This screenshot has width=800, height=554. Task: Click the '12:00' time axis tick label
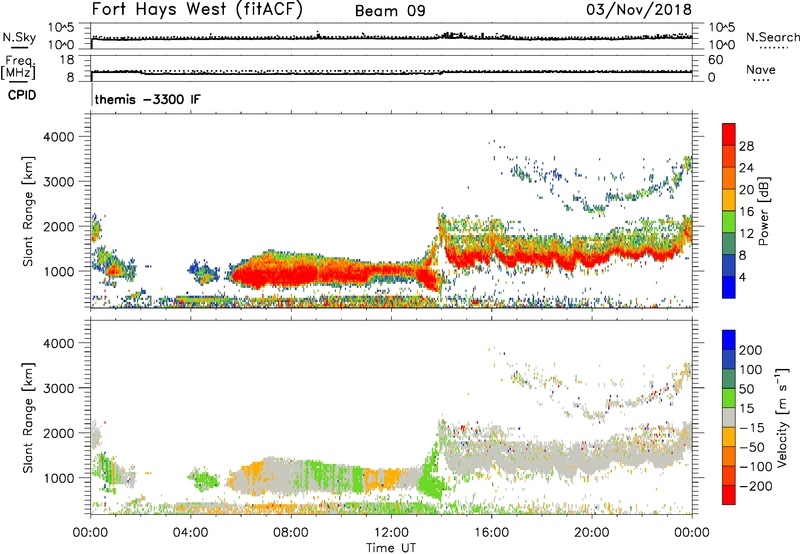click(x=391, y=533)
